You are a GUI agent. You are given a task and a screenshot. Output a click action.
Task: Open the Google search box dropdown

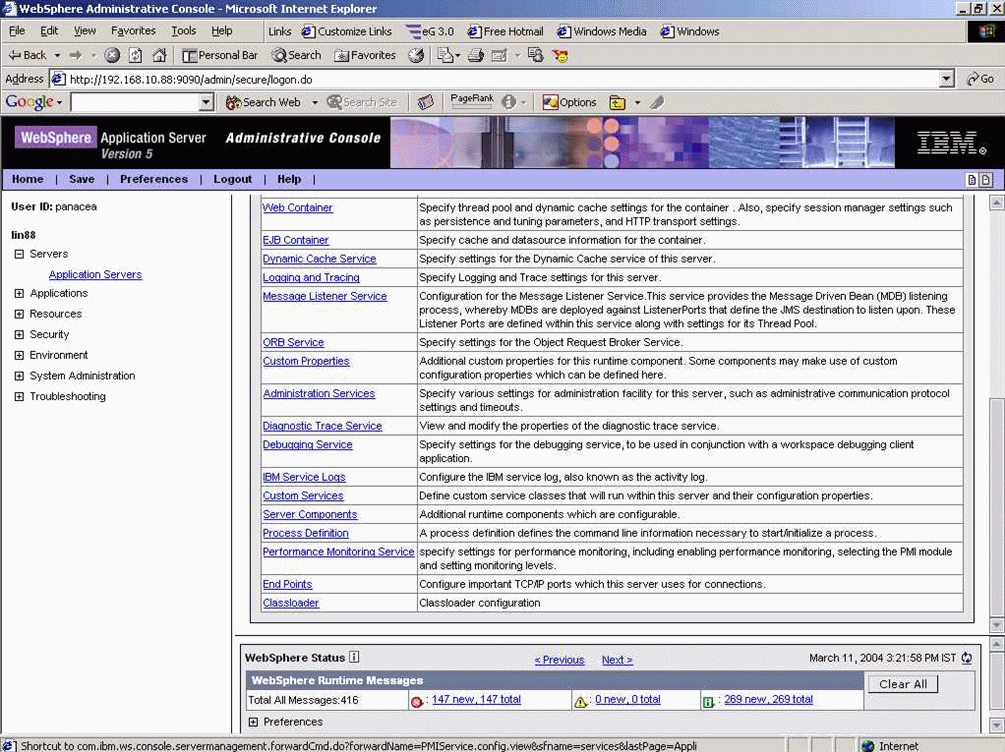pyautogui.click(x=206, y=102)
